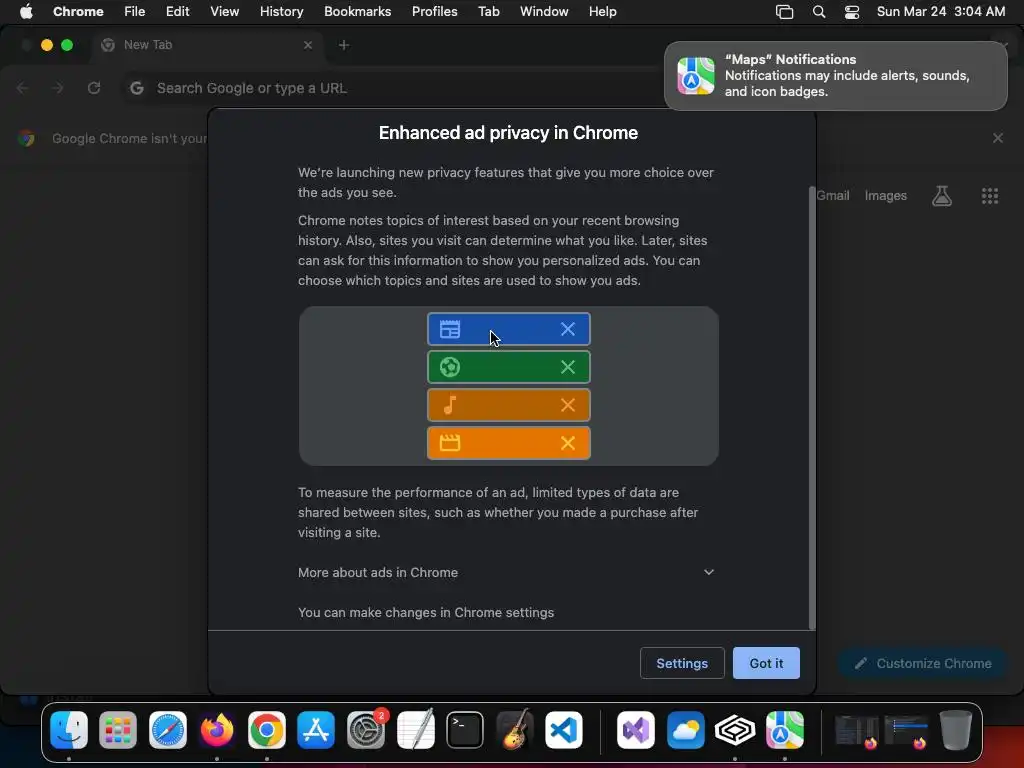The width and height of the screenshot is (1024, 768).
Task: Close the New Tab tab
Action: pos(308,45)
